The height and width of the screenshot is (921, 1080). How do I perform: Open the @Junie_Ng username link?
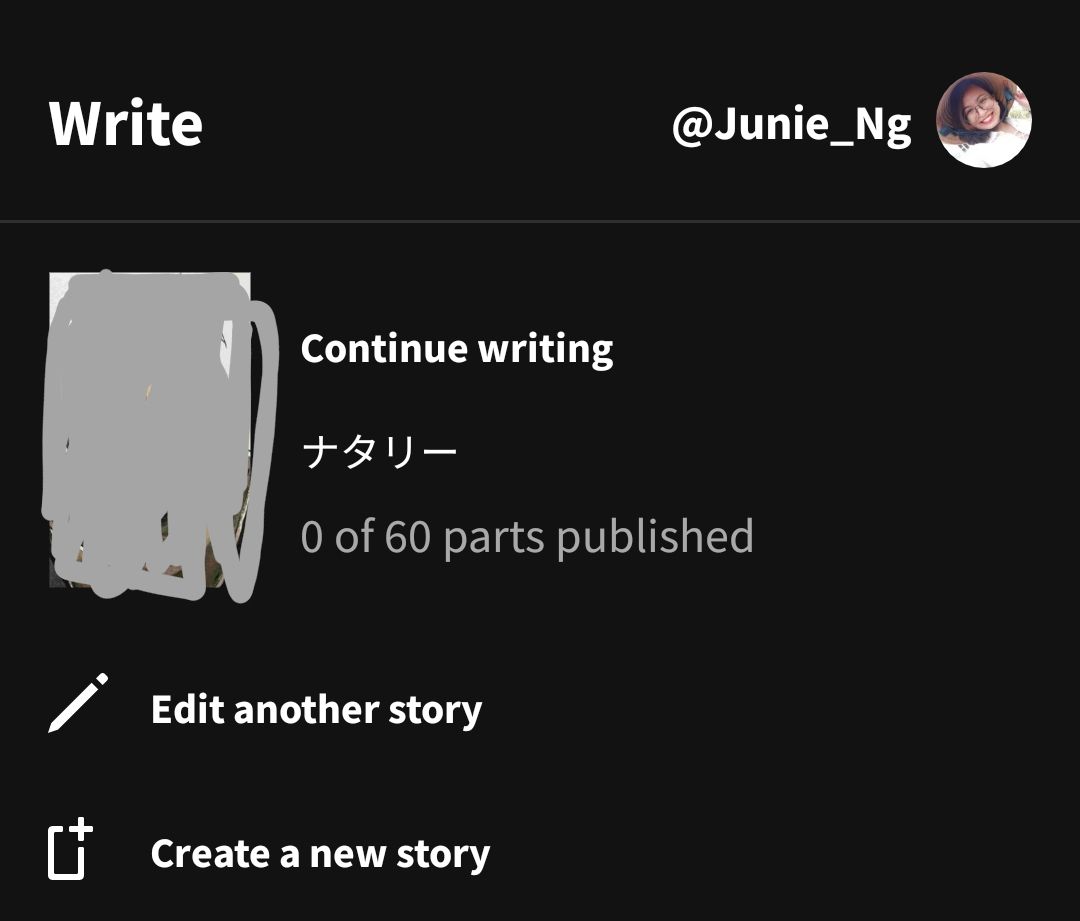coord(791,125)
